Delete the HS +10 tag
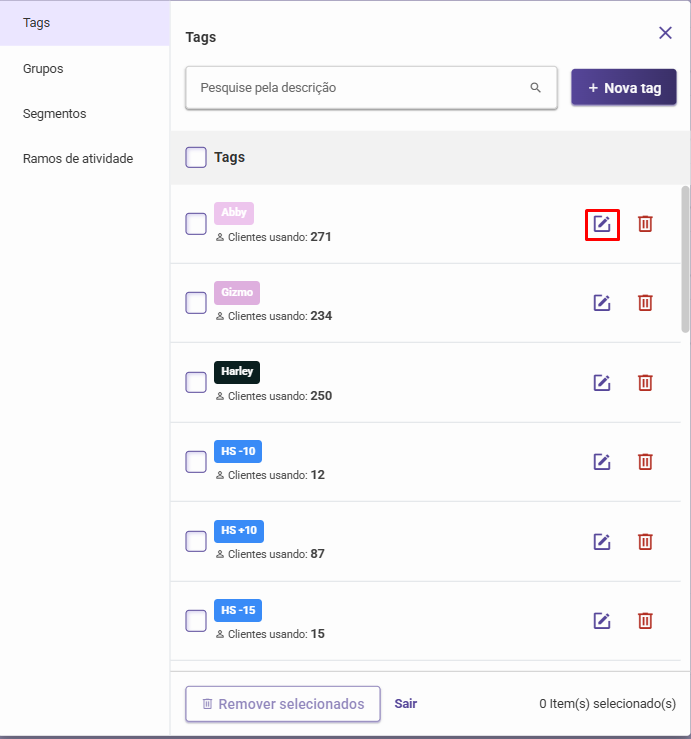Image resolution: width=691 pixels, height=739 pixels. pyautogui.click(x=645, y=541)
